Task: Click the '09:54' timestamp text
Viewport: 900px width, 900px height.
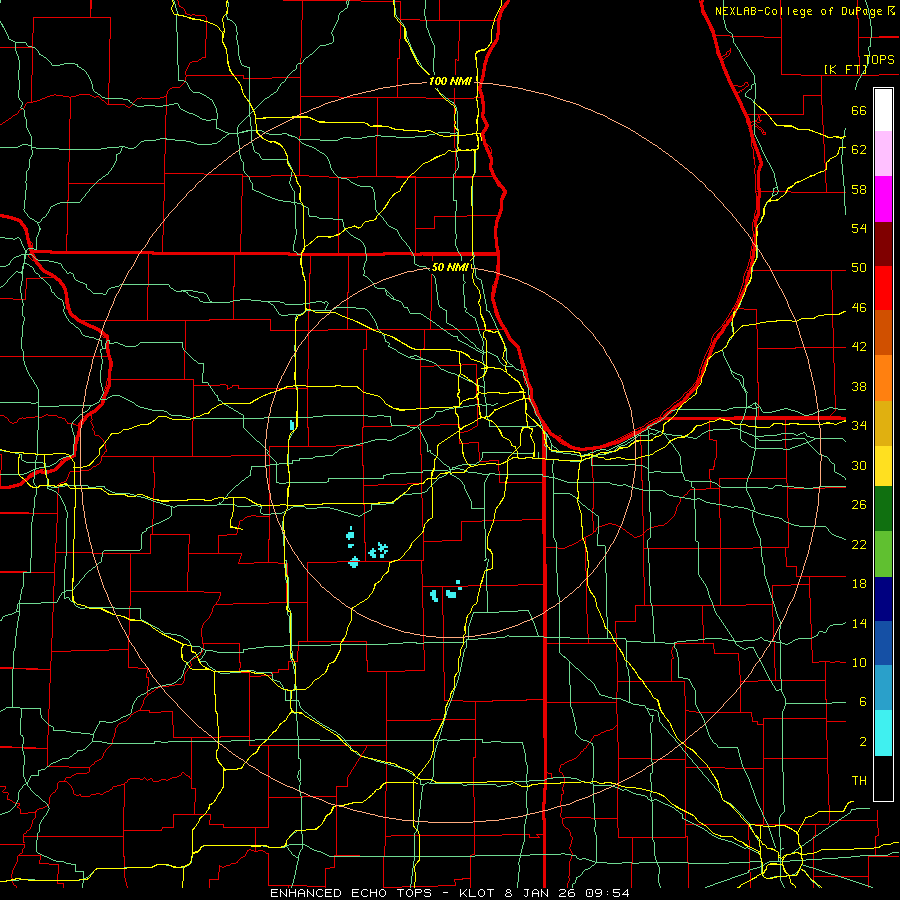Action: point(607,893)
